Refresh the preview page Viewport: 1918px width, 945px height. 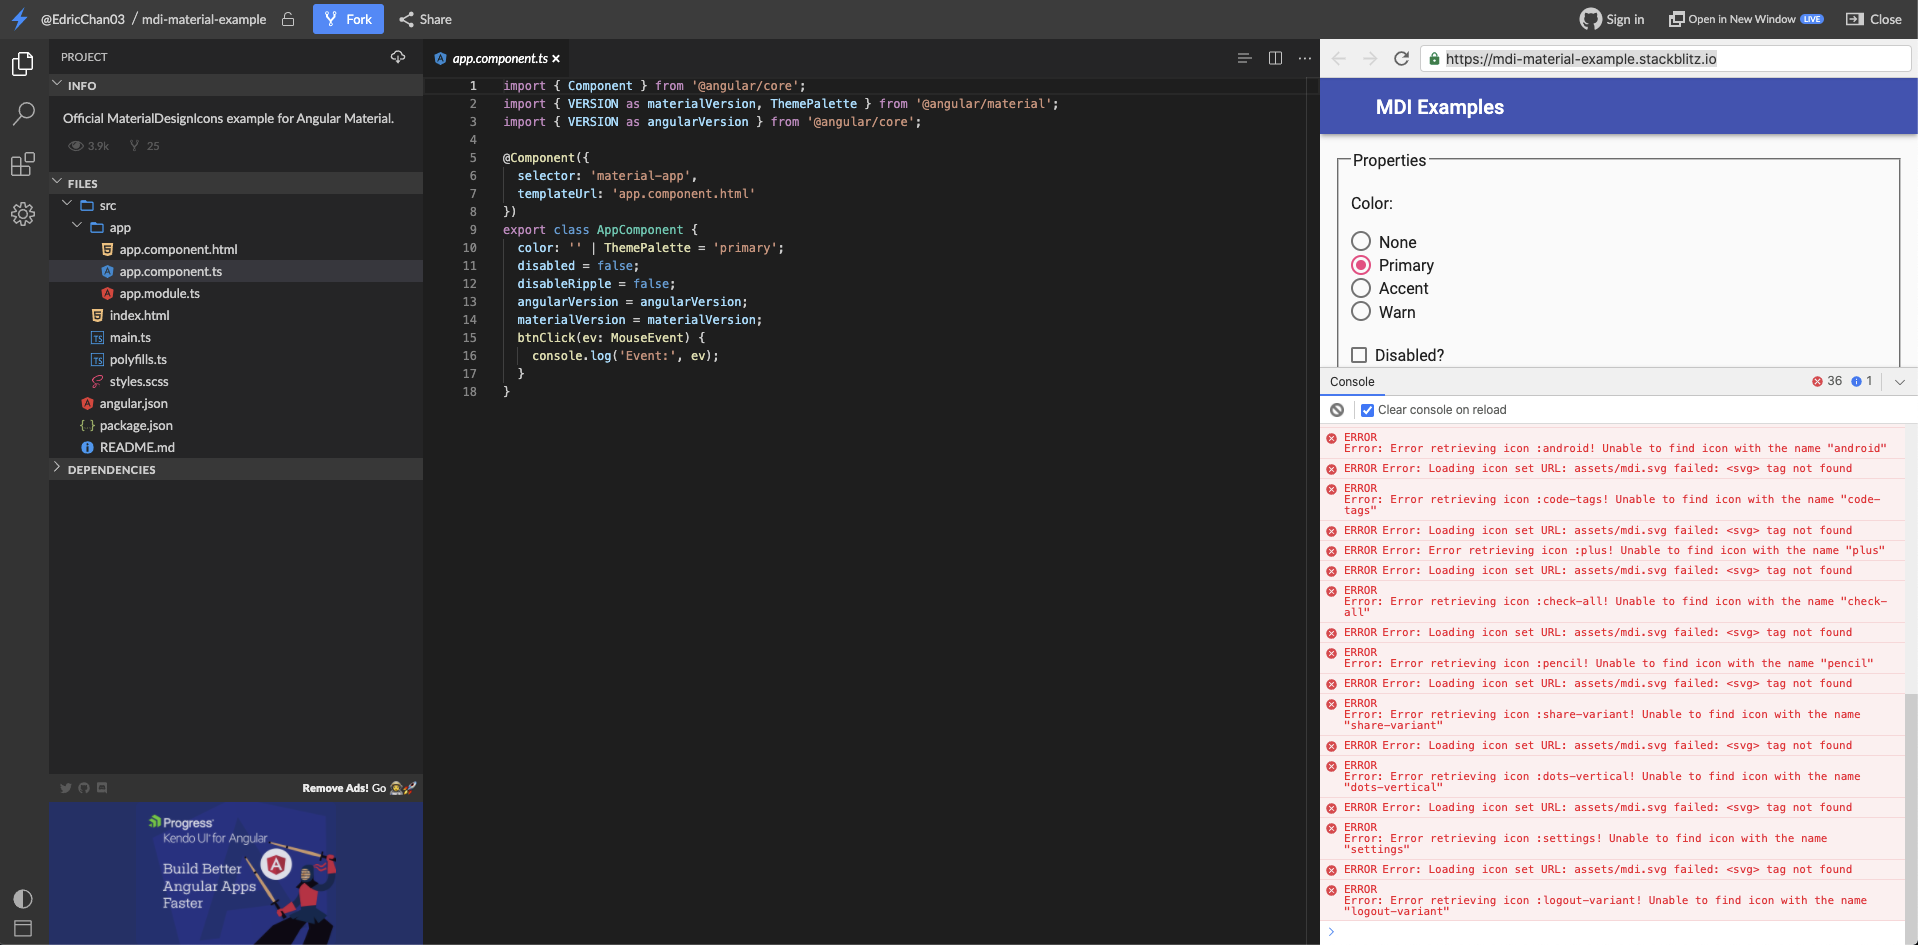click(1401, 58)
